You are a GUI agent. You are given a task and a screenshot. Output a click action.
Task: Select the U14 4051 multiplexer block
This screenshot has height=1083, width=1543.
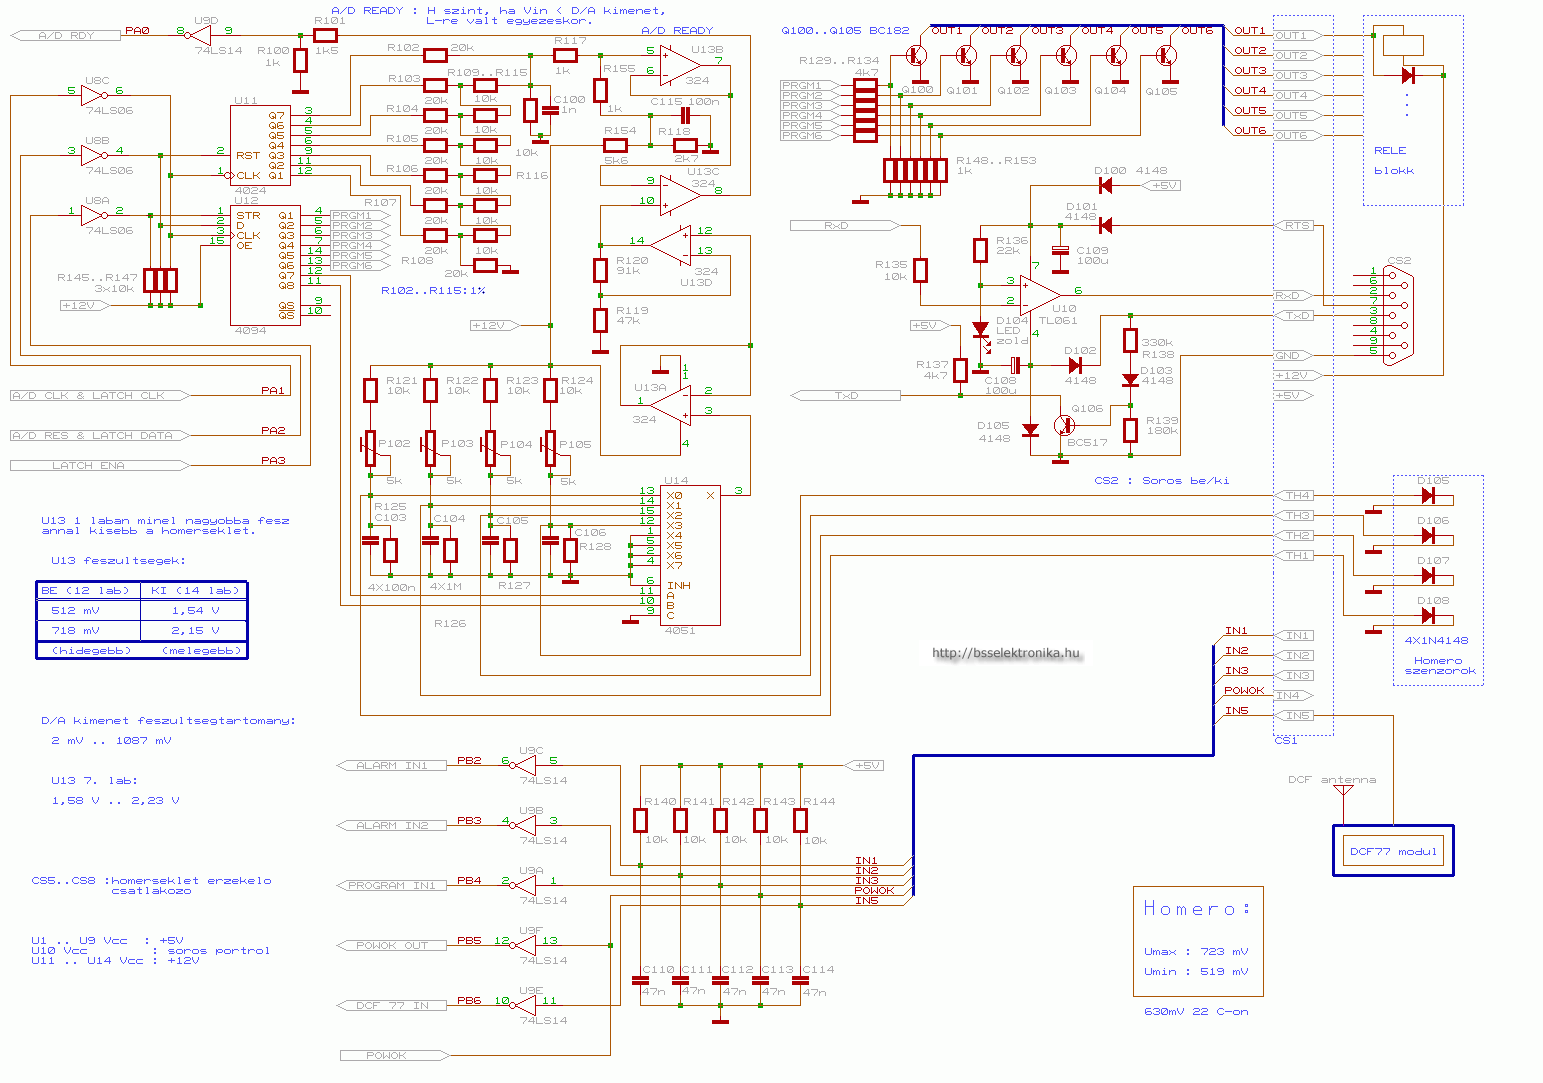(x=690, y=555)
